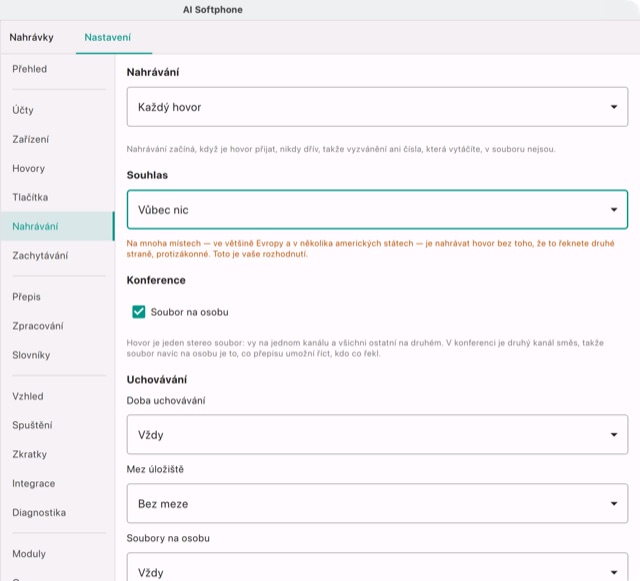
Task: Open Přehled in the sidebar
Action: [57, 69]
